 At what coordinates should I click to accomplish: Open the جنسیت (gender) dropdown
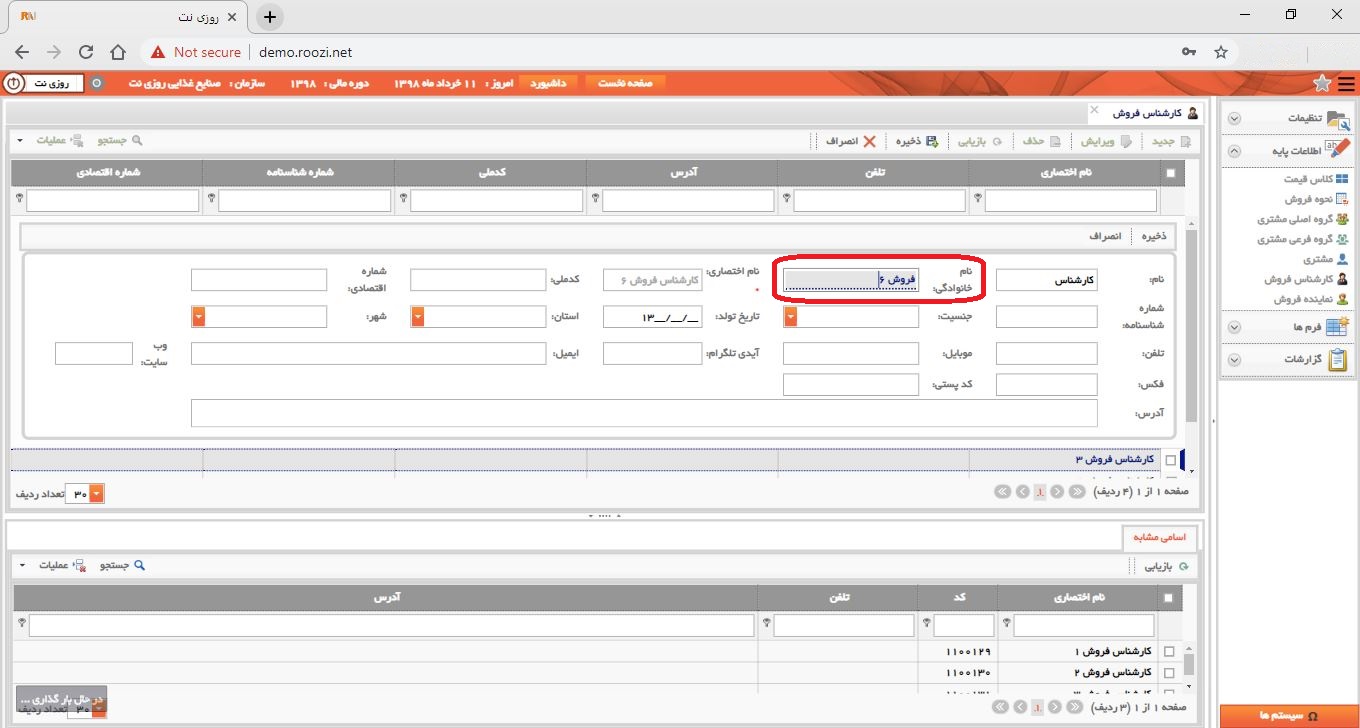click(790, 317)
